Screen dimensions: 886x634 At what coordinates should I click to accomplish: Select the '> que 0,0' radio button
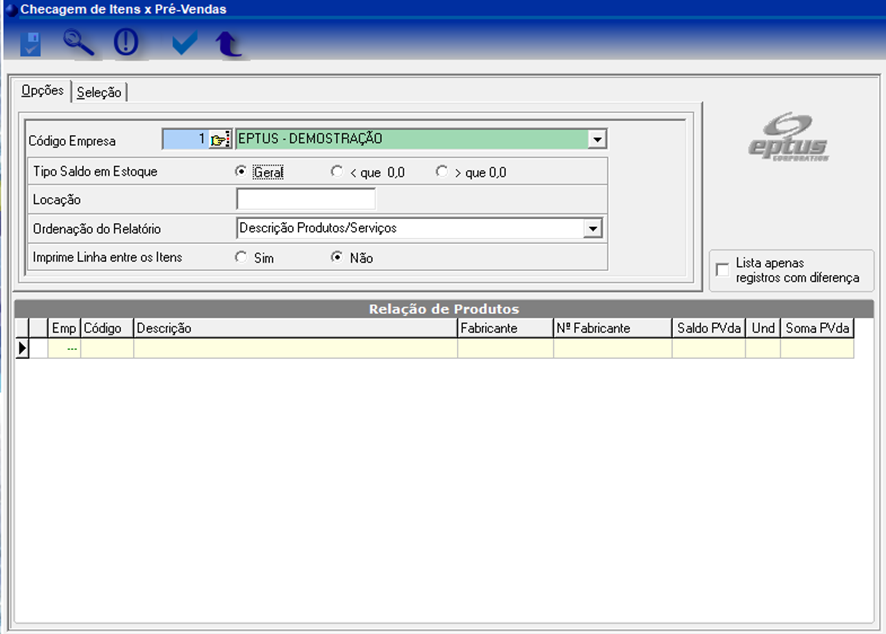[442, 172]
